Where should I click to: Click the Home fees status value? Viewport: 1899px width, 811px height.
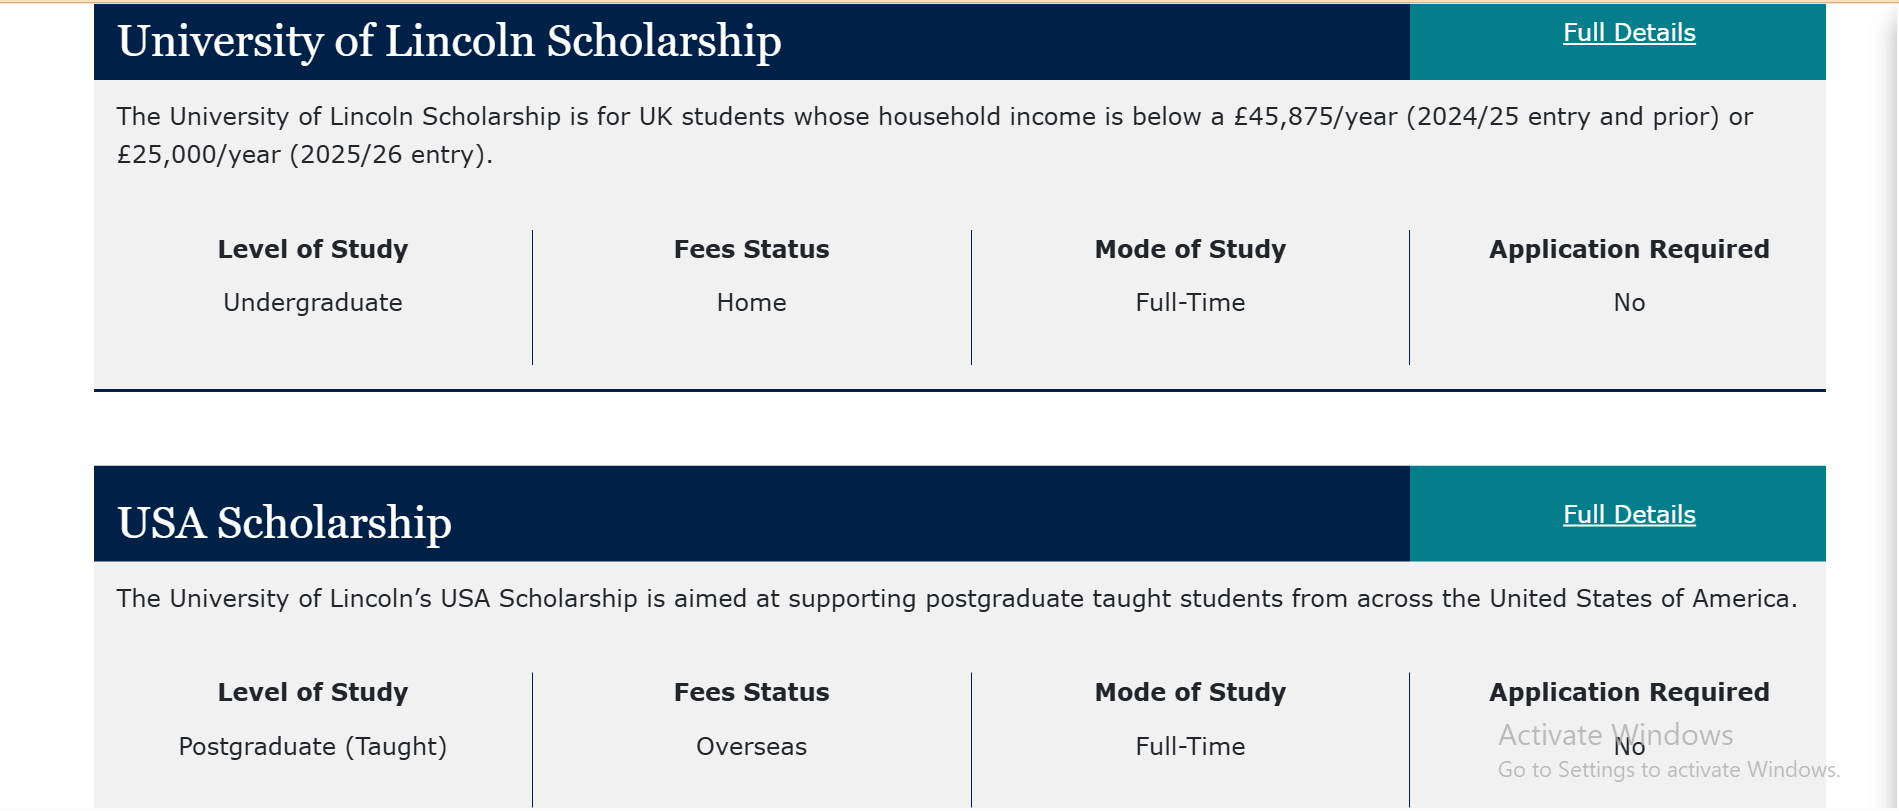click(751, 302)
